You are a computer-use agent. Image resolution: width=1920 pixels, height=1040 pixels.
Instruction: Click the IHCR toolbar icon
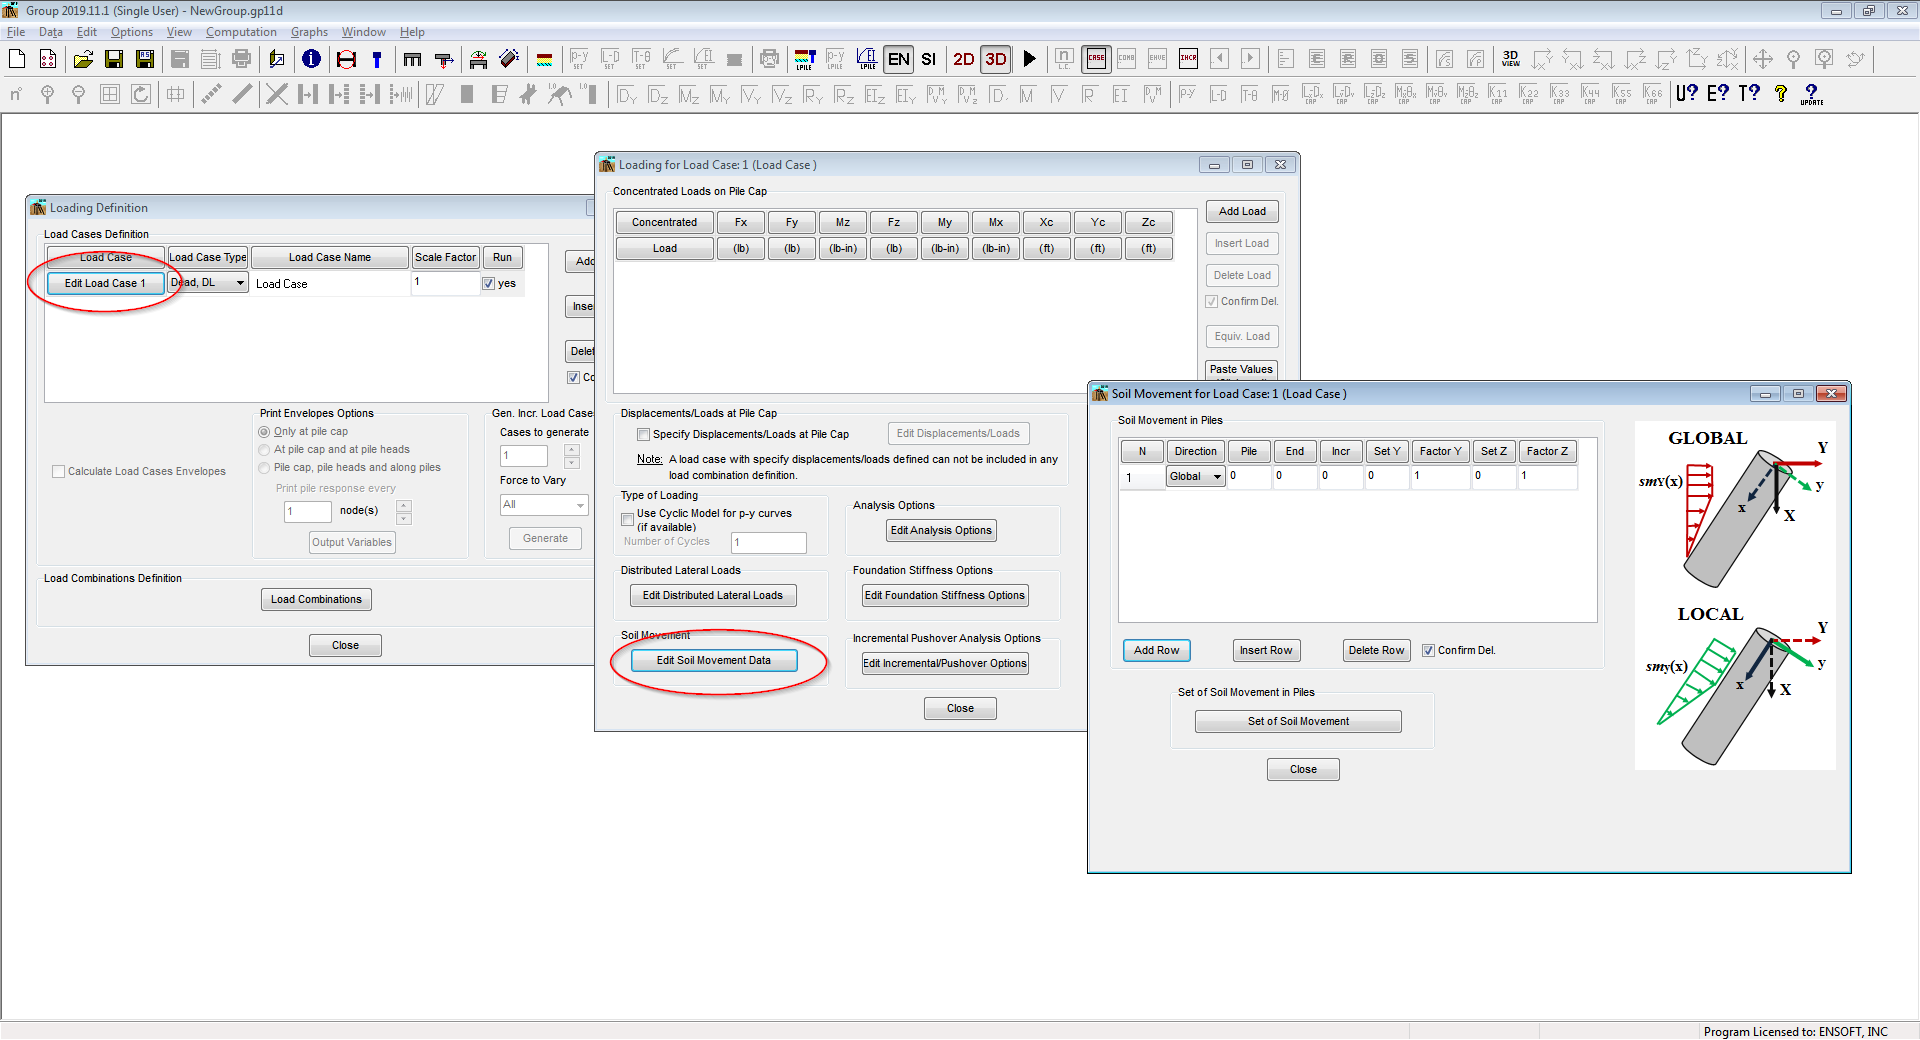point(1188,59)
